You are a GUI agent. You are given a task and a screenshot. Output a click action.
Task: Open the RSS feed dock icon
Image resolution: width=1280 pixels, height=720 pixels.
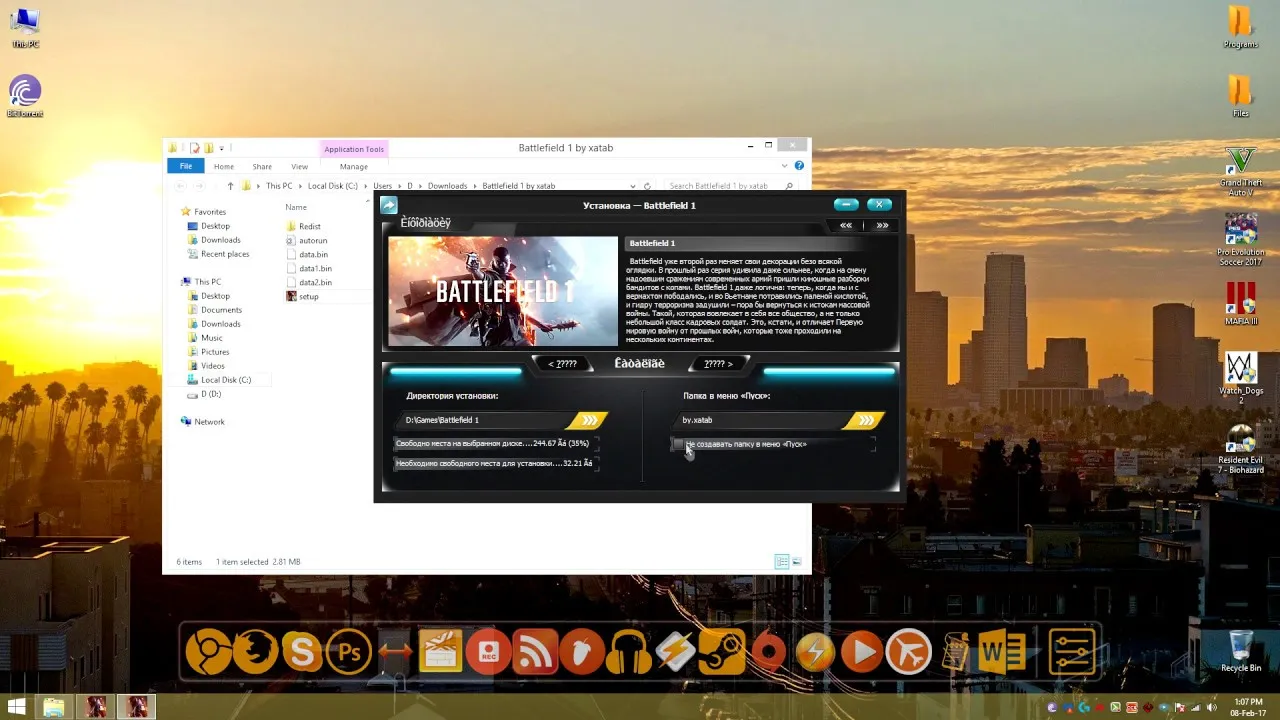coord(535,653)
